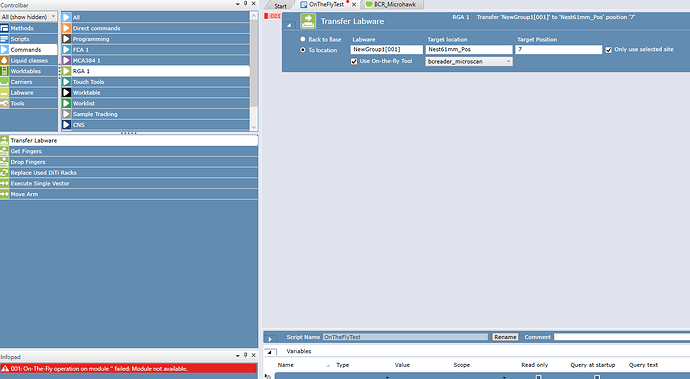Click the Replace Used DiTi Racks icon
Image resolution: width=690 pixels, height=379 pixels.
[4, 173]
